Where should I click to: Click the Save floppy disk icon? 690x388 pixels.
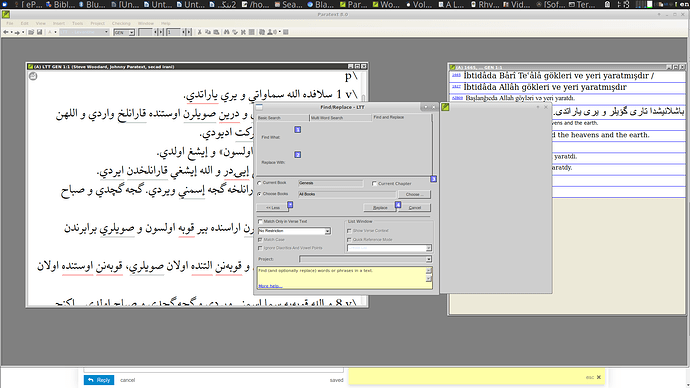tap(40, 32)
